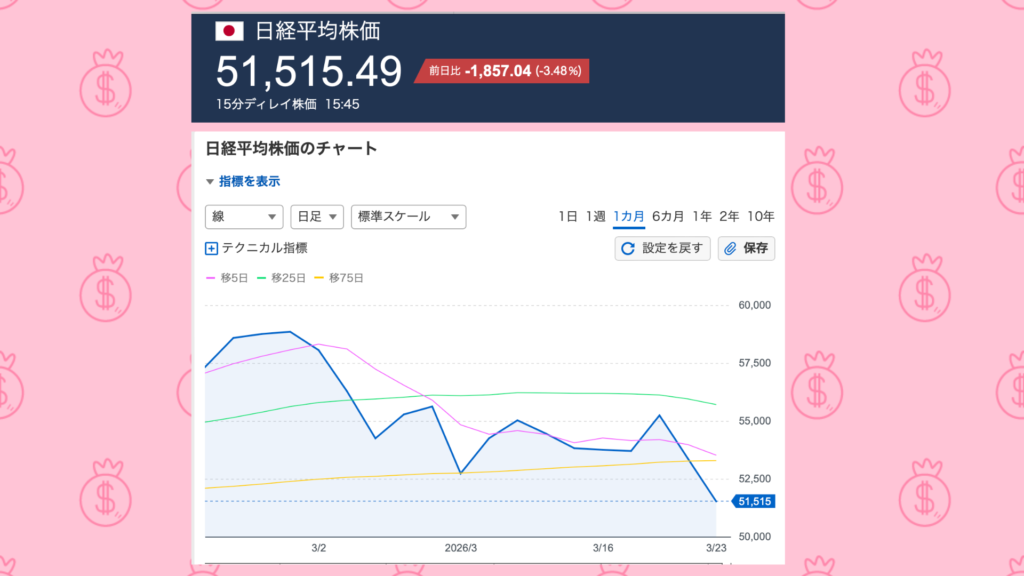Open the 線 chart type dropdown
Image resolution: width=1024 pixels, height=576 pixels.
(x=244, y=216)
